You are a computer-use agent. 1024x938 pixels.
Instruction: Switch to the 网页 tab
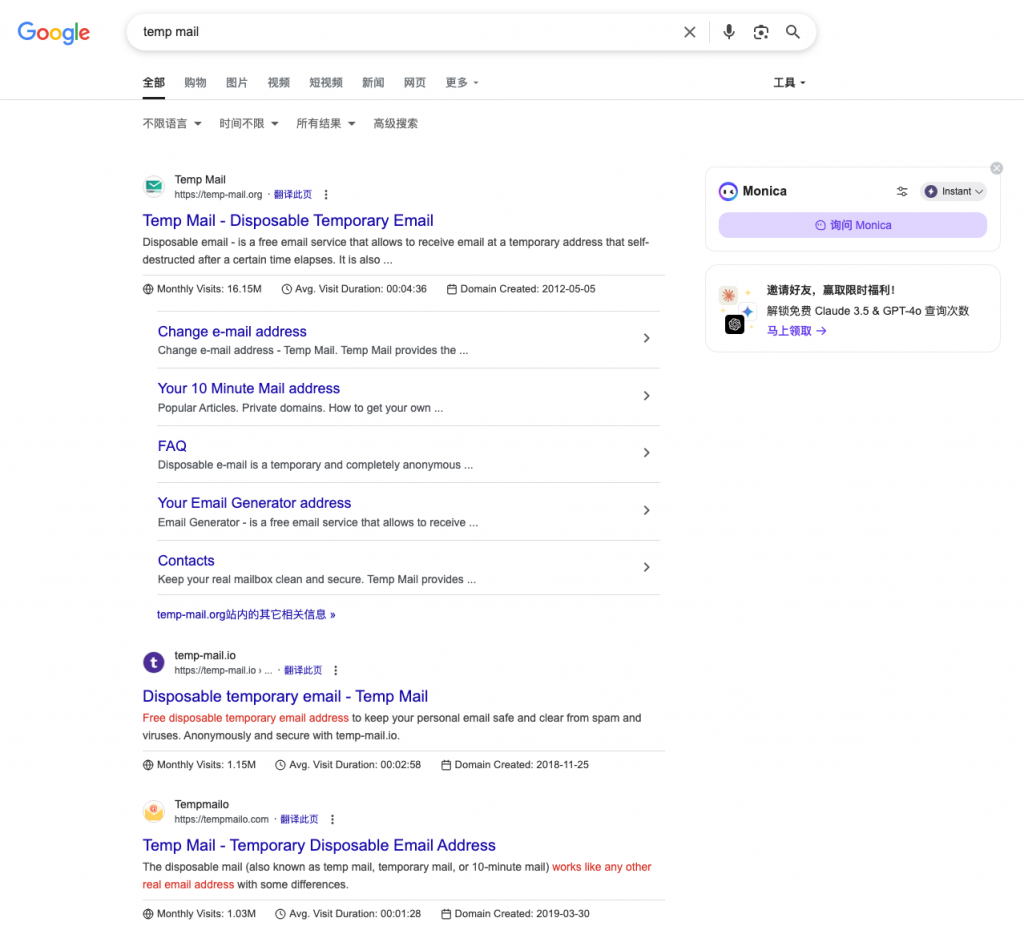click(415, 83)
